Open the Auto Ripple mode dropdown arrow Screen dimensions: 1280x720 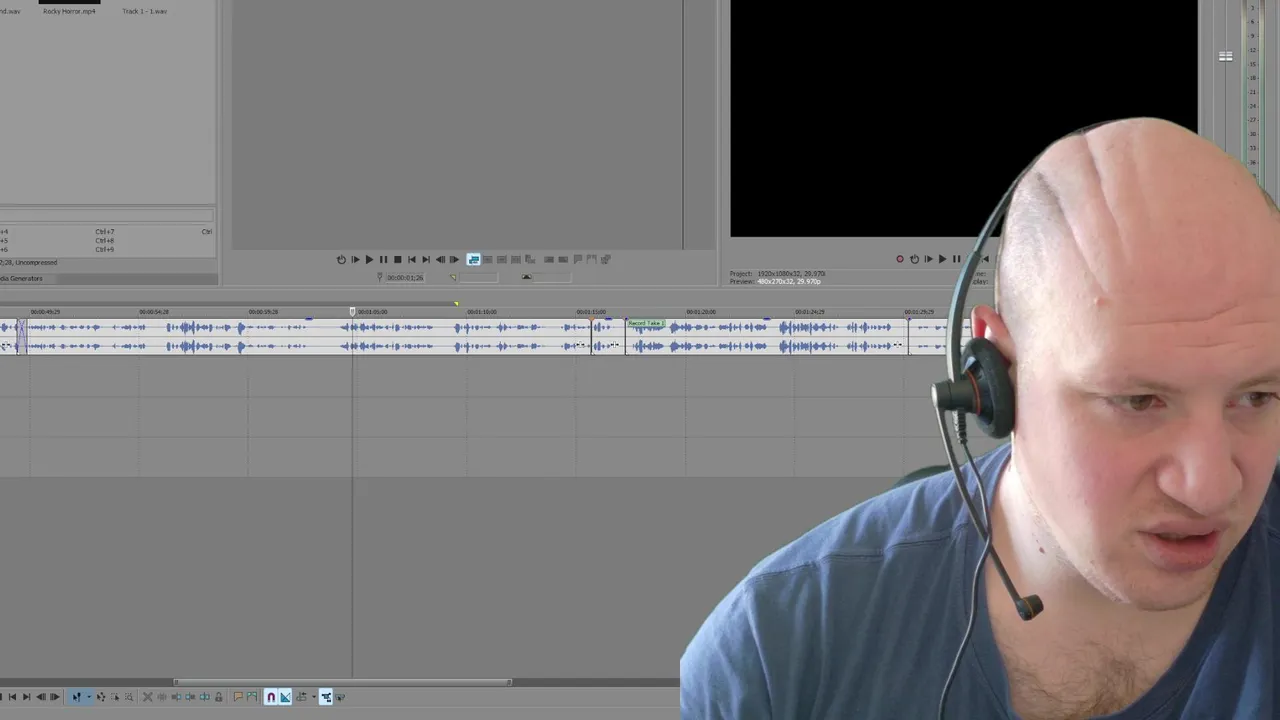314,697
